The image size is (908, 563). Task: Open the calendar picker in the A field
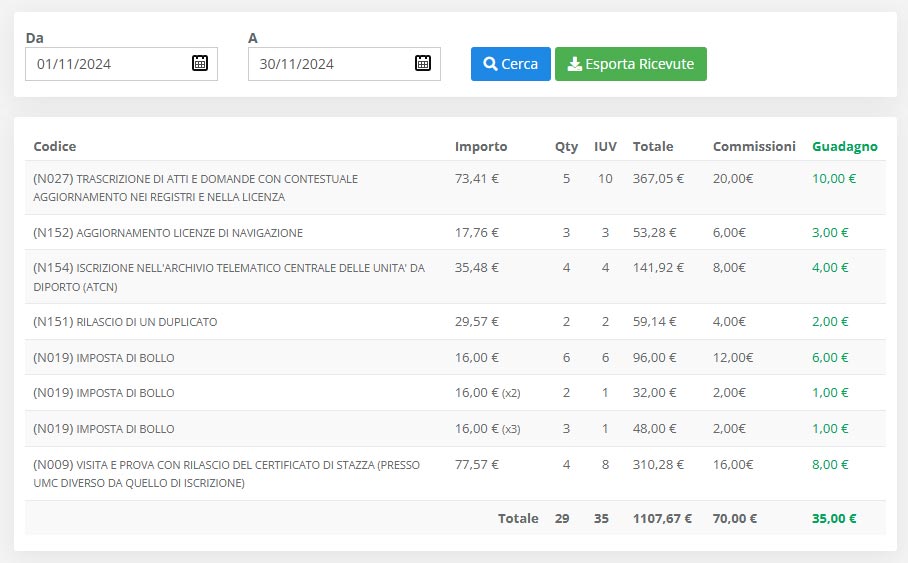423,64
